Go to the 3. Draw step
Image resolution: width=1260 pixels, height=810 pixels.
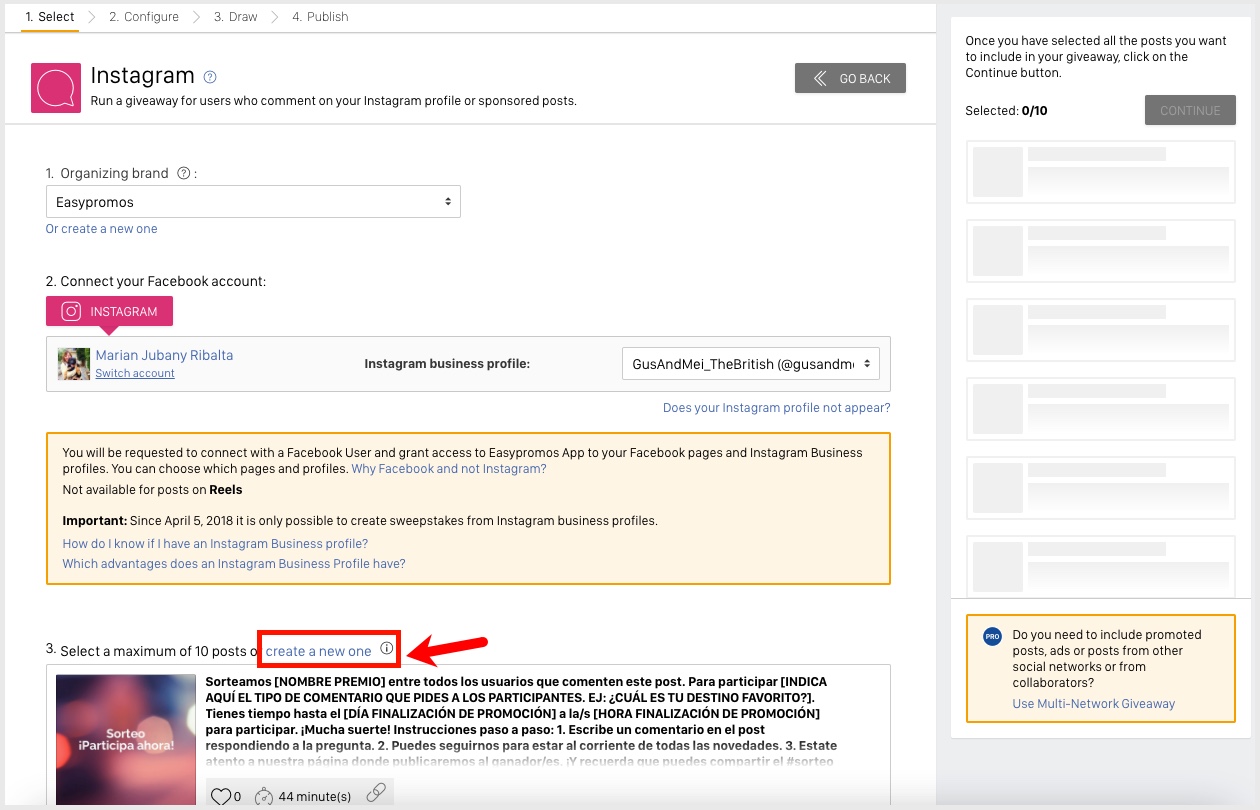pyautogui.click(x=235, y=17)
